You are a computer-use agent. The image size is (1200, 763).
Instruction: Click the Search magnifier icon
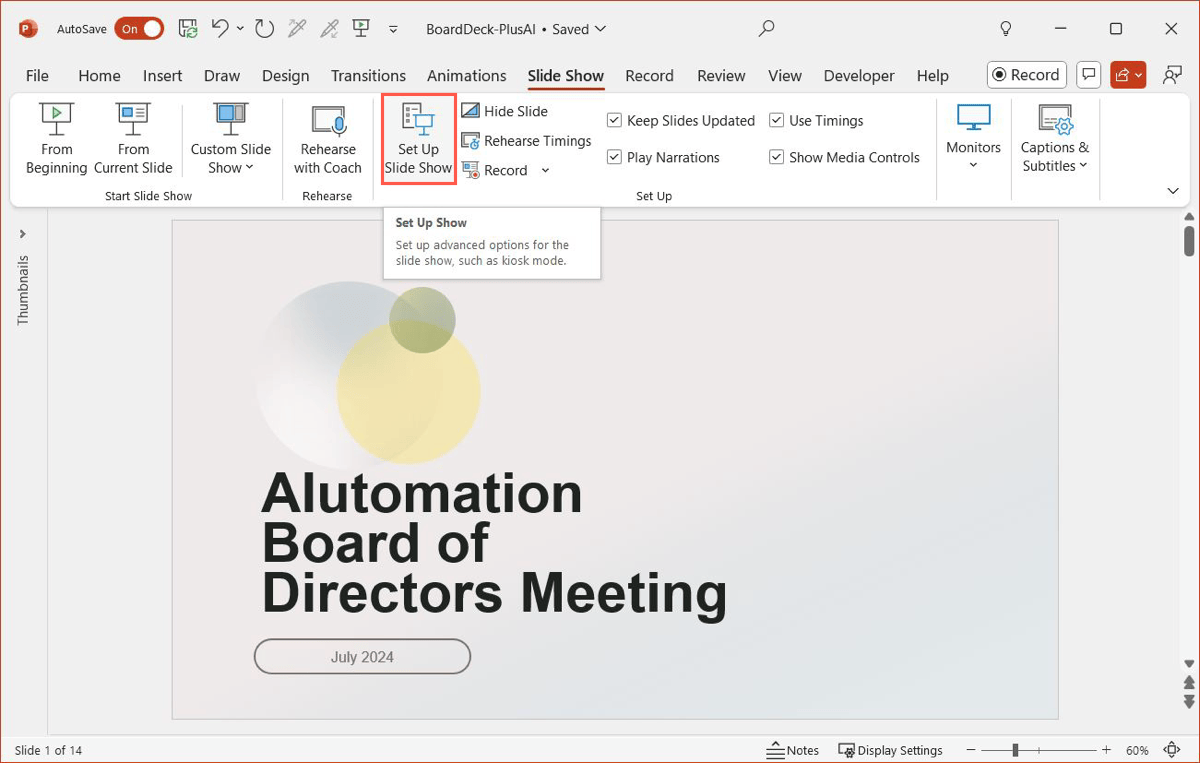(x=767, y=29)
